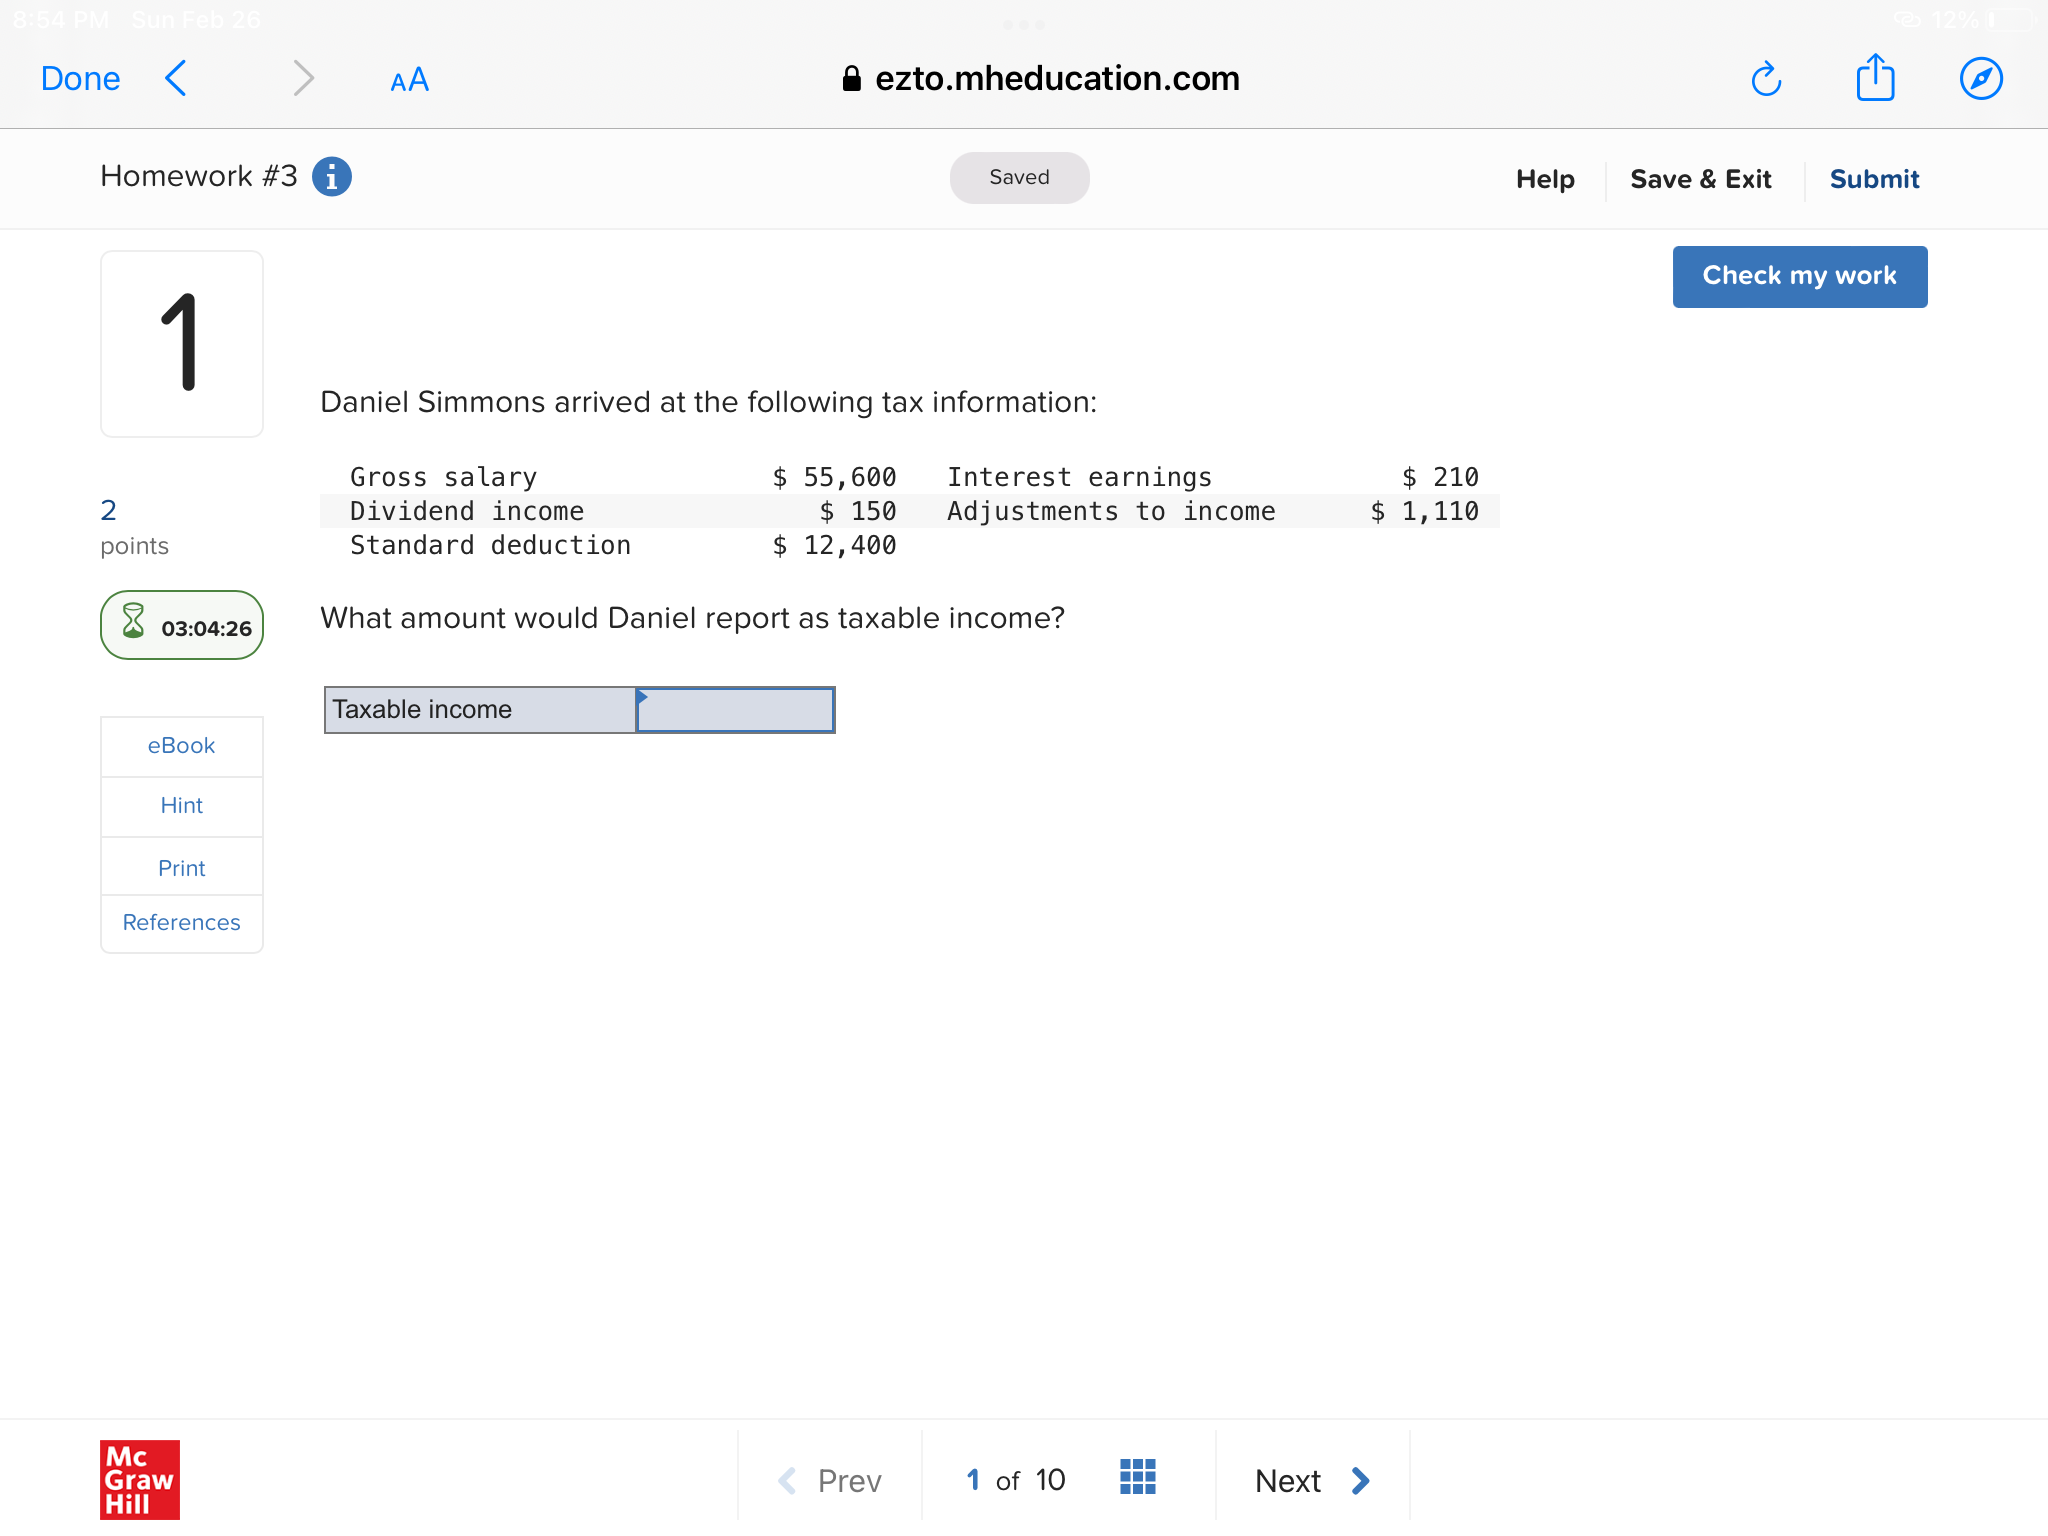Tap the browser forward arrow
Screen dimensions: 2048x1536
[303, 78]
